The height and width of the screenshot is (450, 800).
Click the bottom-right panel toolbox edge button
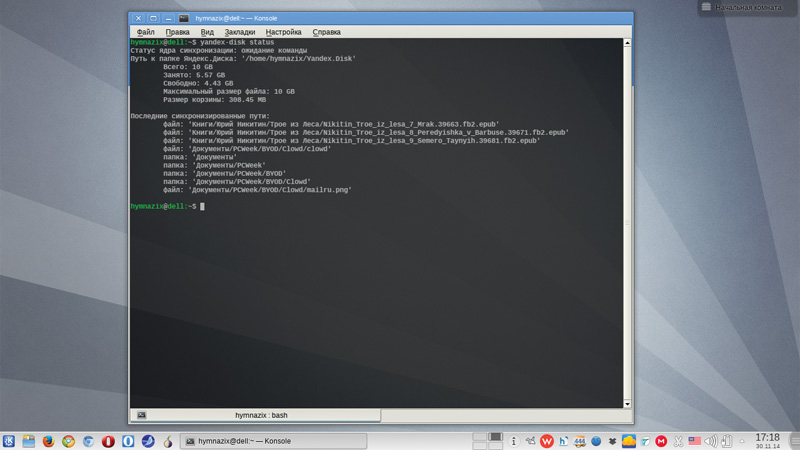click(795, 441)
